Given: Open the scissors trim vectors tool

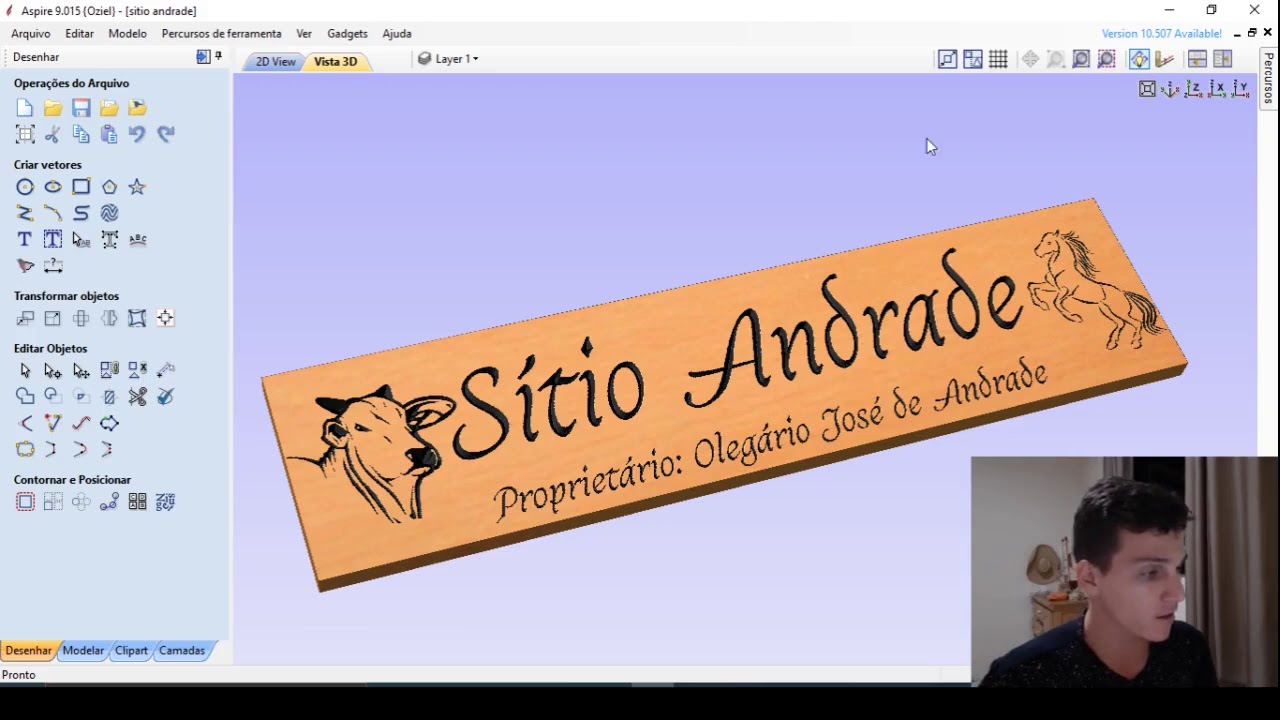Looking at the screenshot, I should click(x=137, y=397).
